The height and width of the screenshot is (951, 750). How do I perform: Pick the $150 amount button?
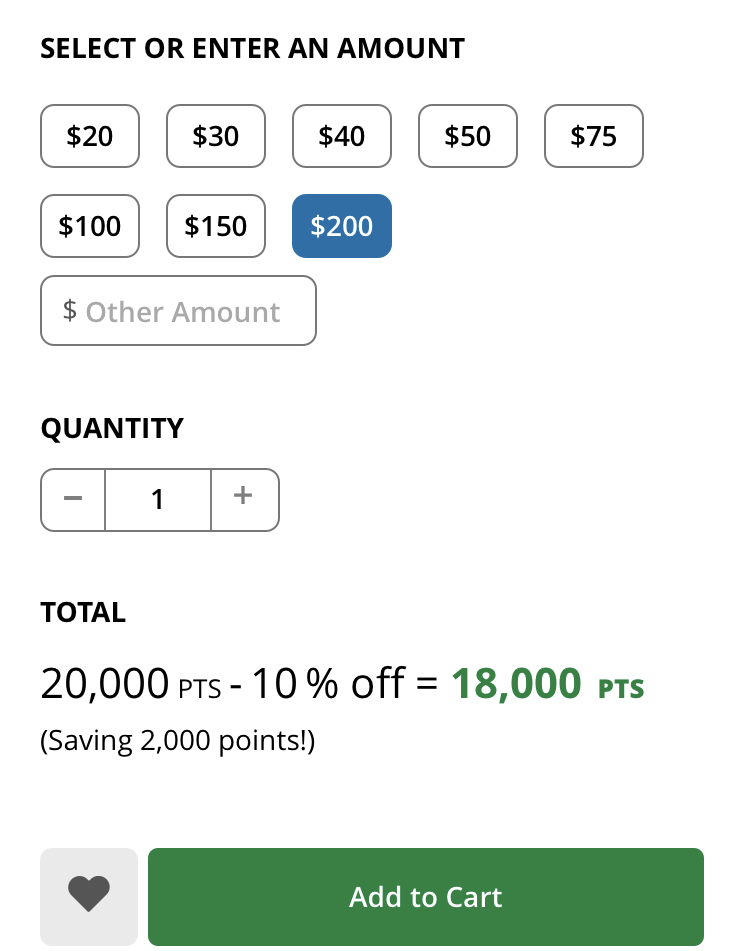[x=216, y=226]
